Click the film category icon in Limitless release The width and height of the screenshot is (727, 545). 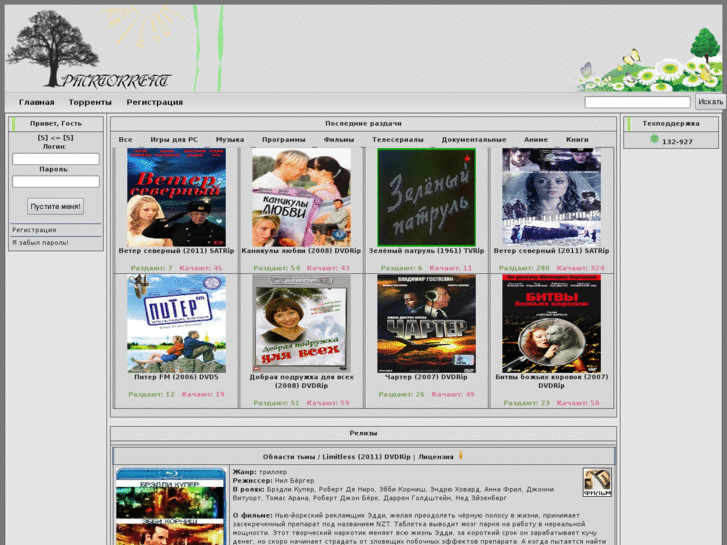[597, 482]
